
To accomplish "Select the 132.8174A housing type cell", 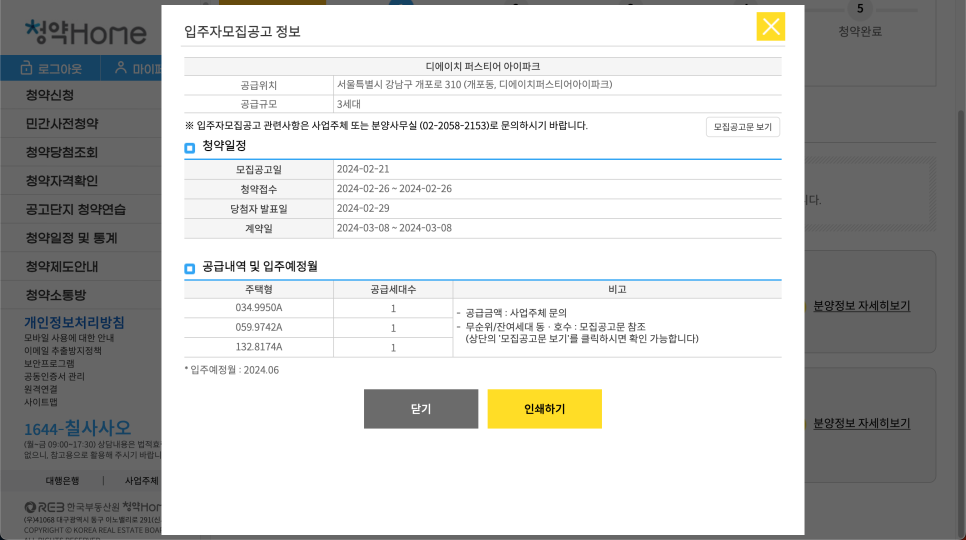I will [x=259, y=347].
